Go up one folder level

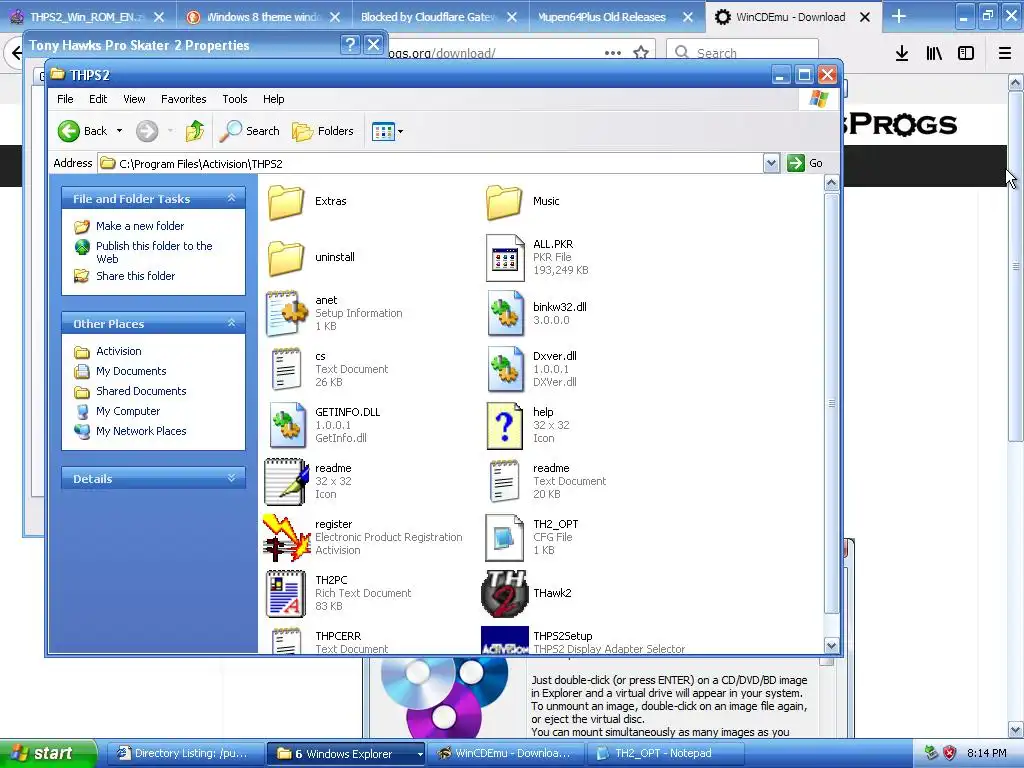pos(195,131)
